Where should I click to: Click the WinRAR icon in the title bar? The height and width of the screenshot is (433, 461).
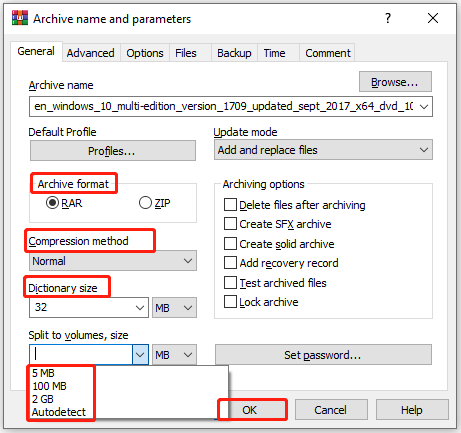[20, 18]
